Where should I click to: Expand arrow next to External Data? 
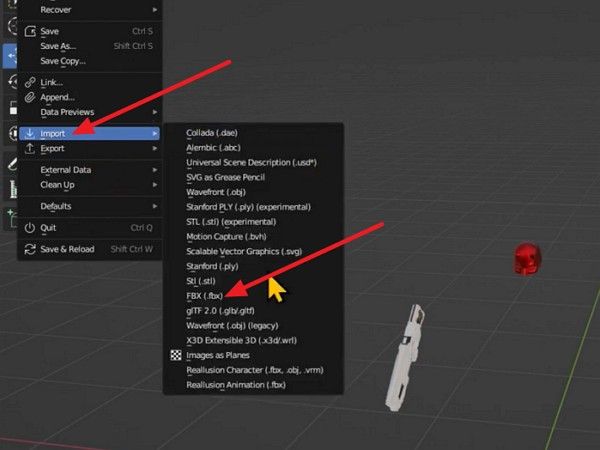click(x=155, y=170)
